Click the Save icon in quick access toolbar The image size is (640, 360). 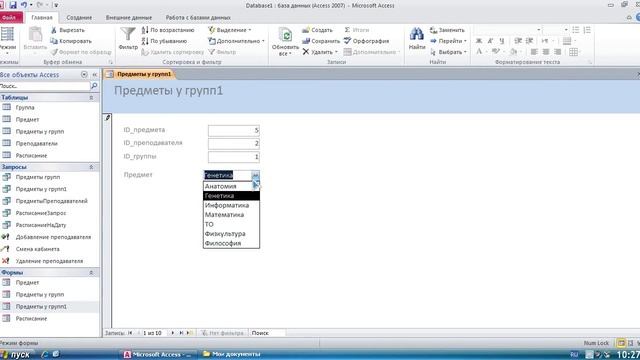[x=13, y=5]
